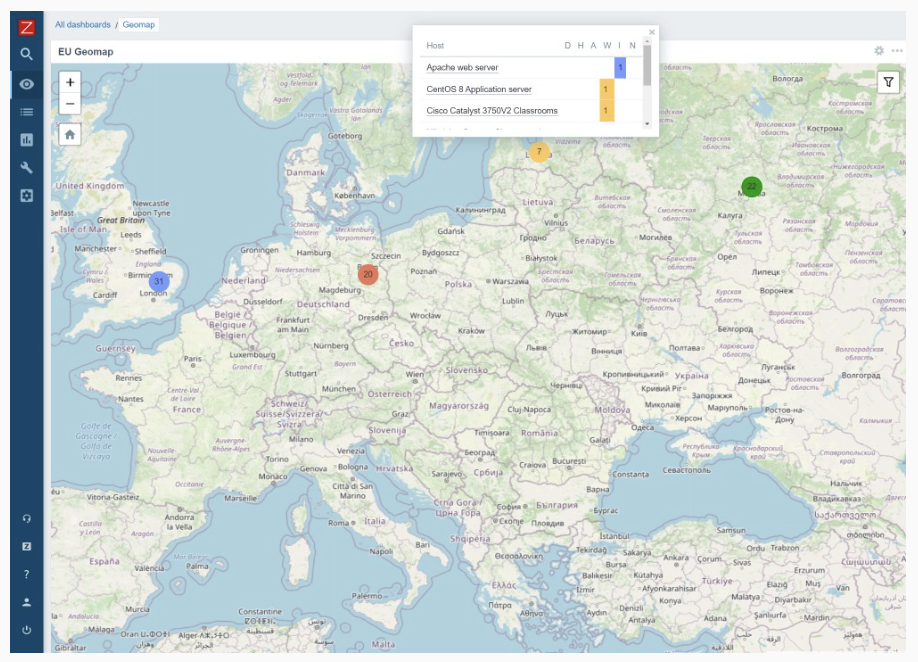Open the Reports bar-chart icon
Screen dimensions: 918x662
(x=27, y=140)
